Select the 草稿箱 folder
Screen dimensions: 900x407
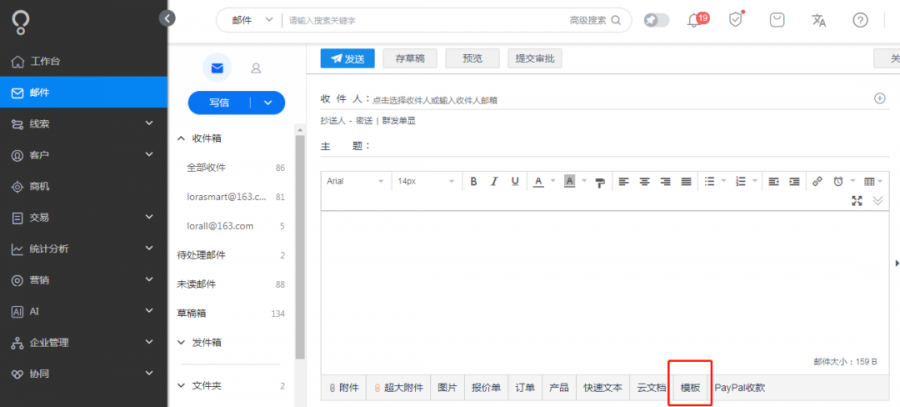click(231, 313)
